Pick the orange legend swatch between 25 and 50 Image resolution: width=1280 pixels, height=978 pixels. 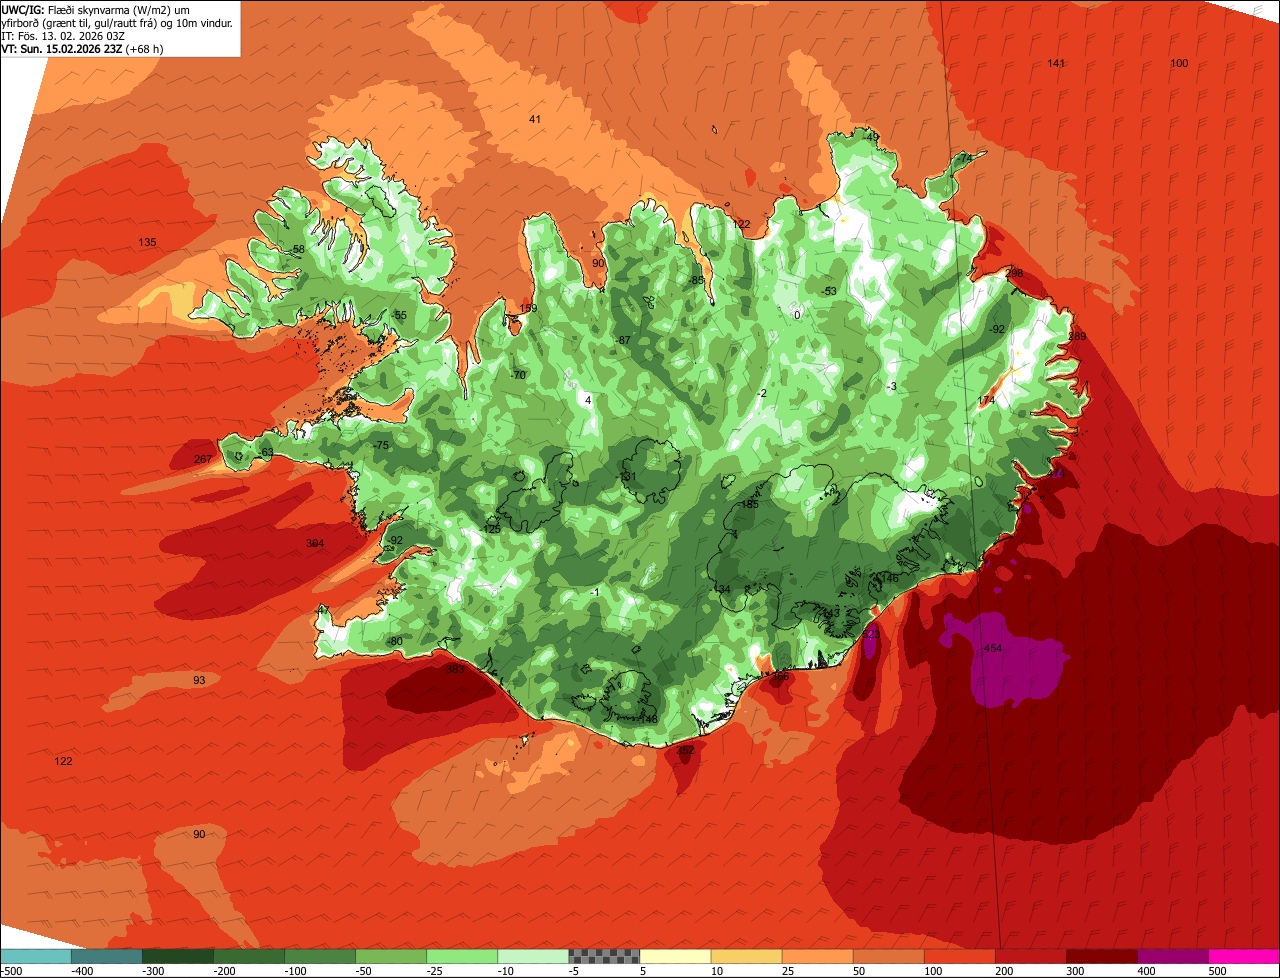[x=817, y=955]
